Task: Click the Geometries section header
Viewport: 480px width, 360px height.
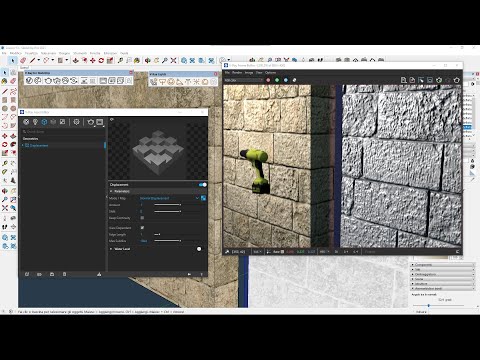Action: (30, 139)
